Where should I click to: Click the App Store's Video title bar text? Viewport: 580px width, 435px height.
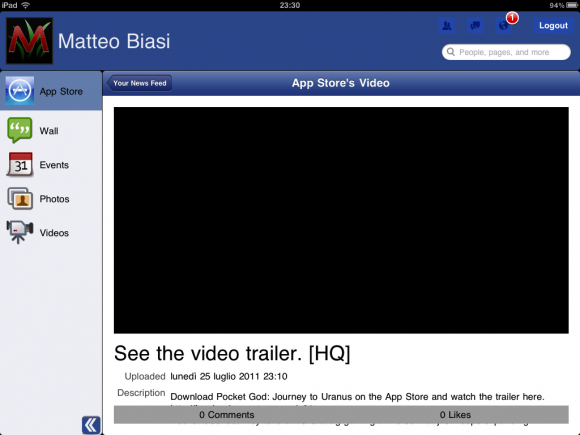pos(341,83)
